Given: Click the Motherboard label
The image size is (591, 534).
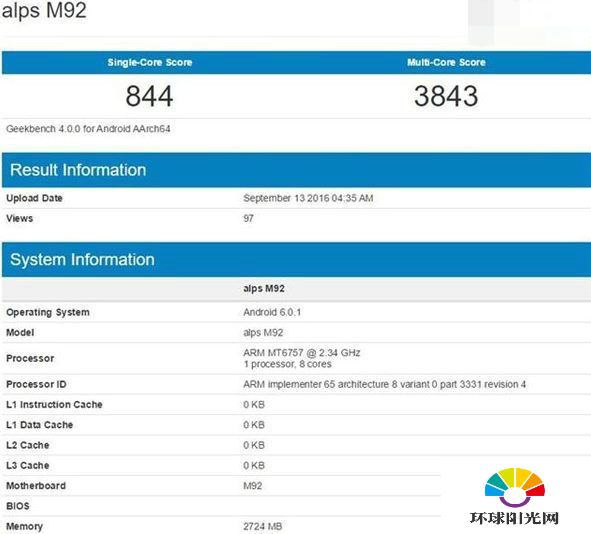Looking at the screenshot, I should point(36,486).
